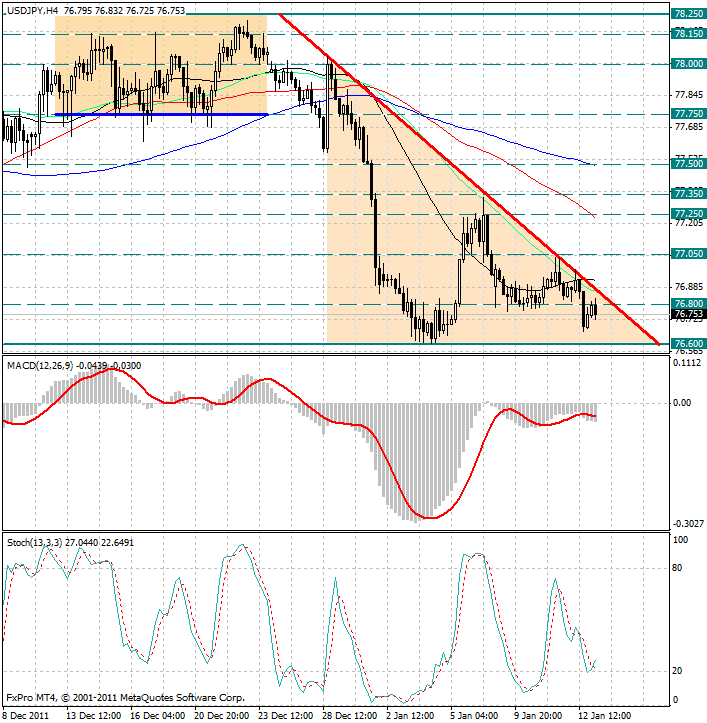Click the Stochastic 80 level label
The height and width of the screenshot is (723, 707).
point(677,568)
